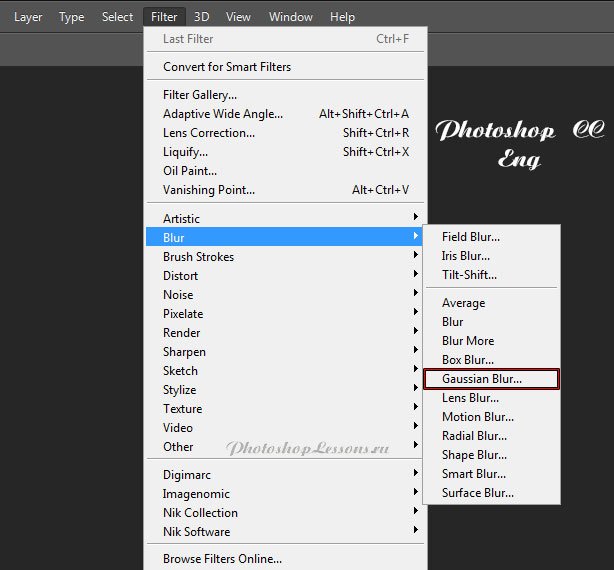Choose Tilt-Shift blur
The image size is (614, 570).
(469, 275)
